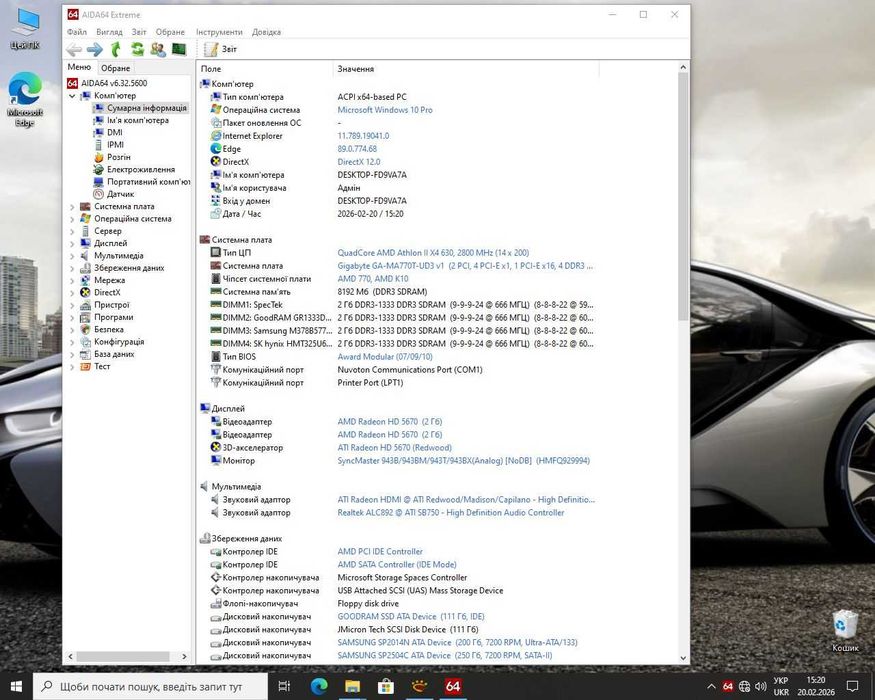The image size is (875, 700).
Task: Click the taskbar search box
Action: point(150,687)
